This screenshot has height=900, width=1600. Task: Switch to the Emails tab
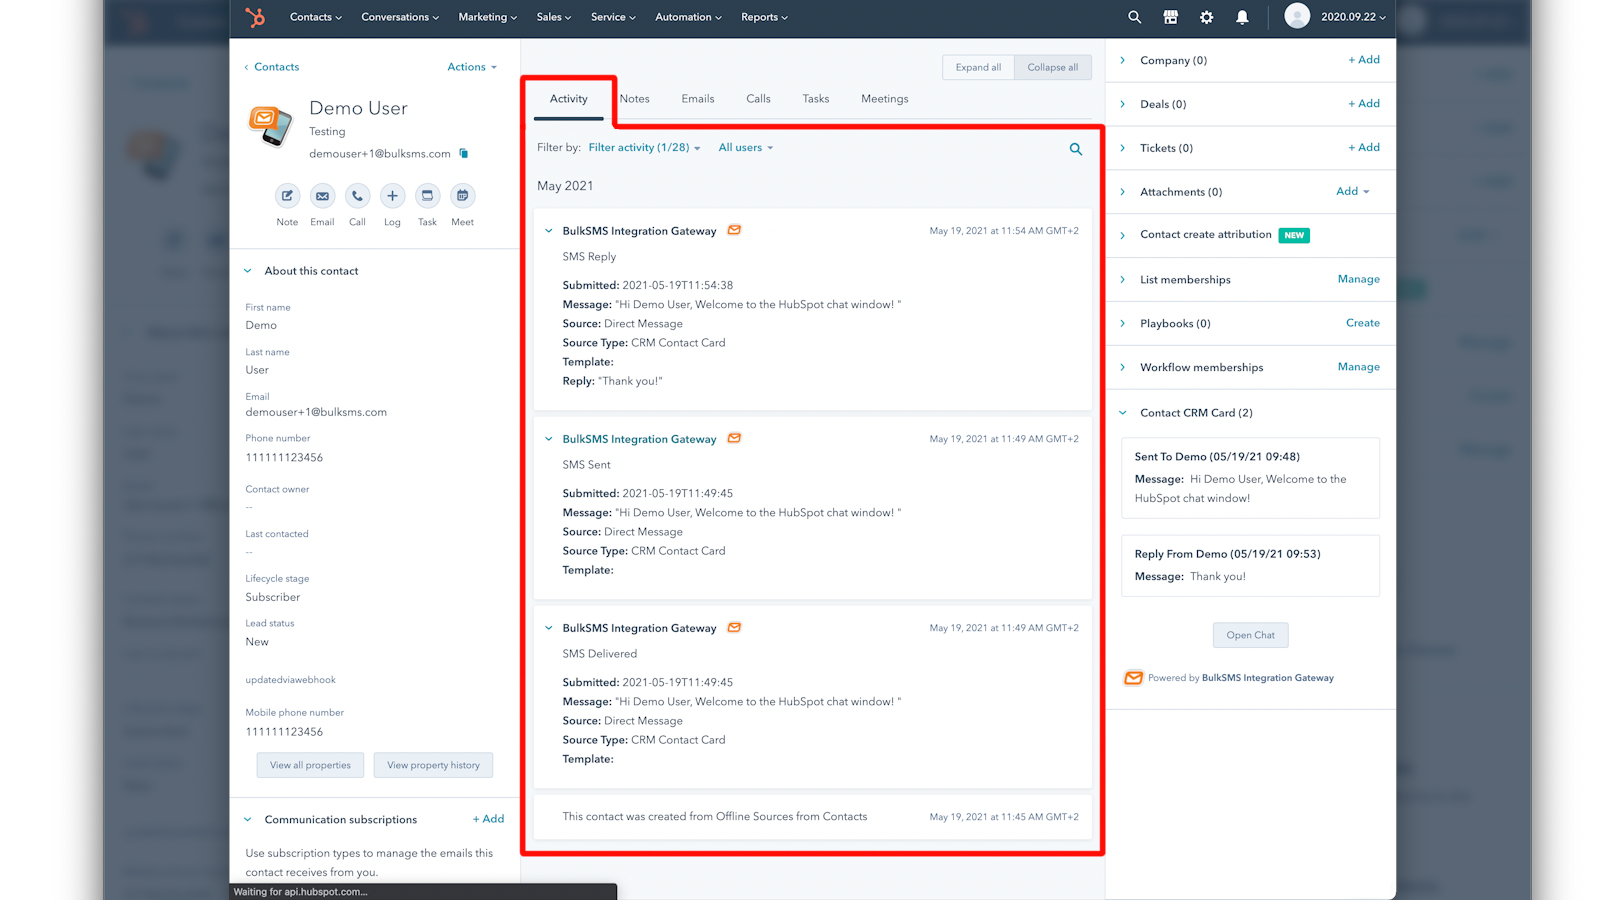click(697, 98)
